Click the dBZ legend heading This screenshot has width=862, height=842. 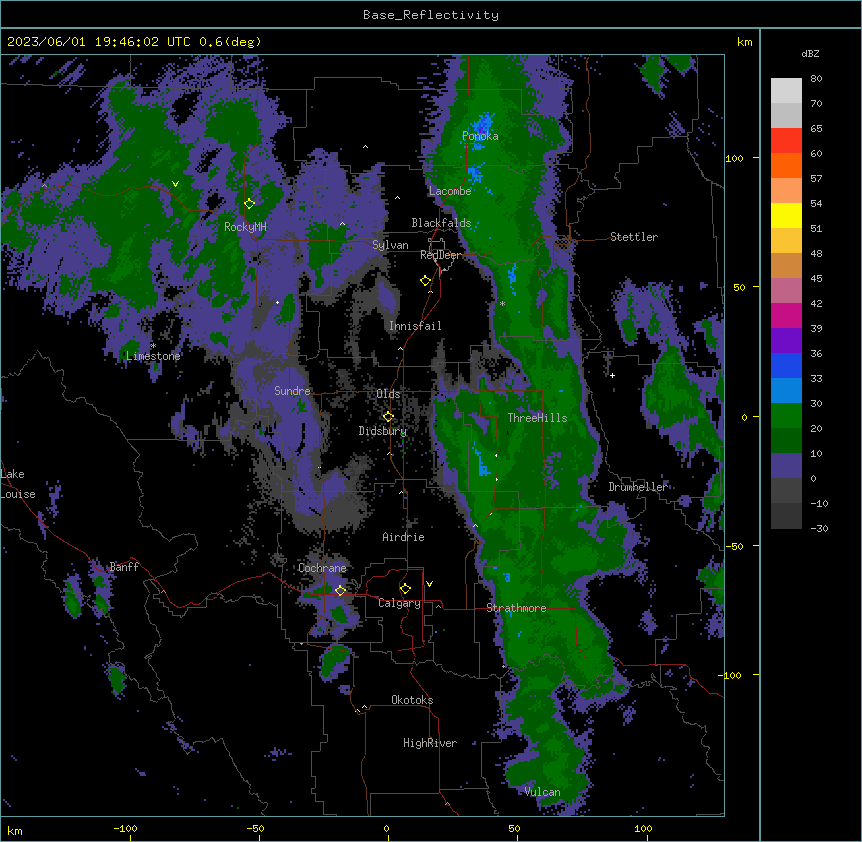click(810, 54)
